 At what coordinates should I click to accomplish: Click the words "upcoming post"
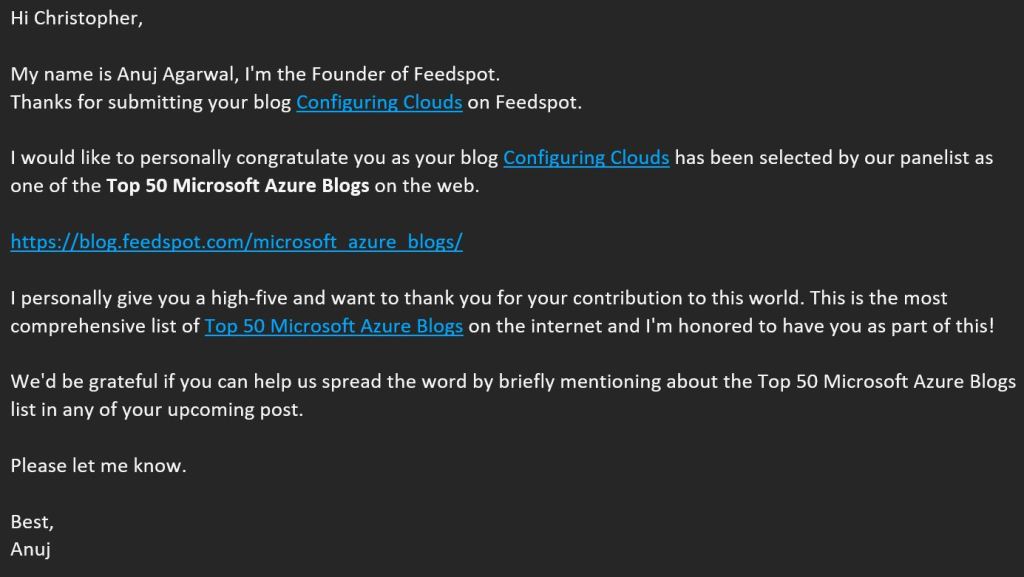244,410
